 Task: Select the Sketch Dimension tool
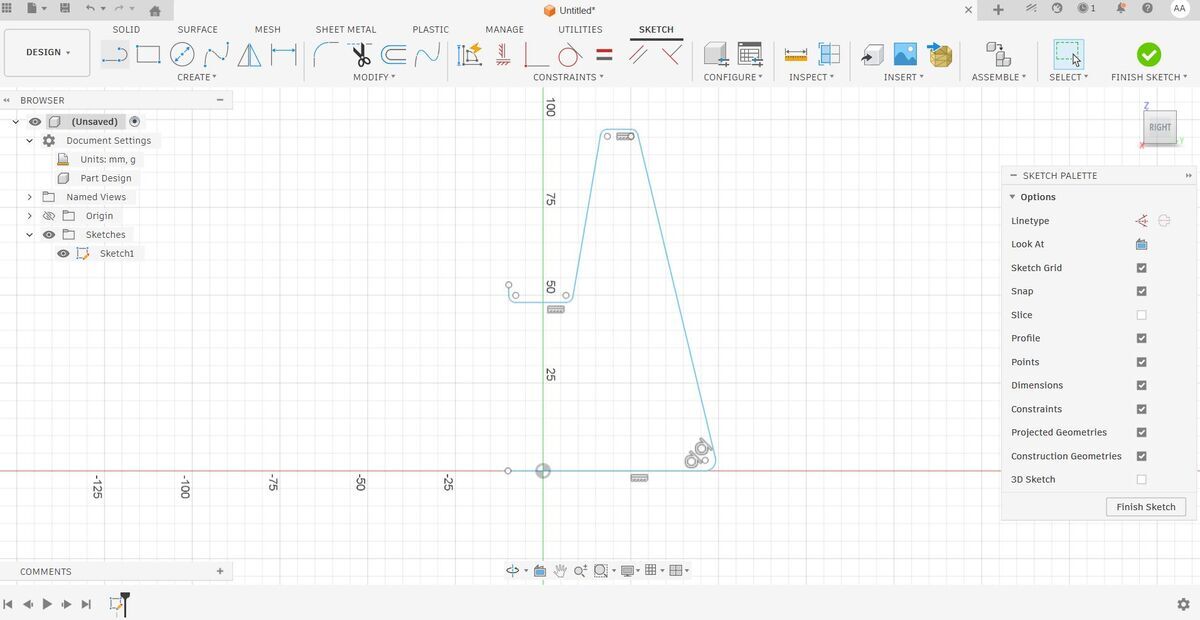(x=284, y=54)
